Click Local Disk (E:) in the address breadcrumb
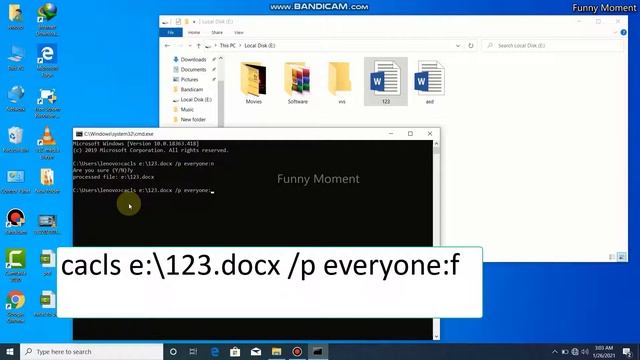 tap(260, 46)
